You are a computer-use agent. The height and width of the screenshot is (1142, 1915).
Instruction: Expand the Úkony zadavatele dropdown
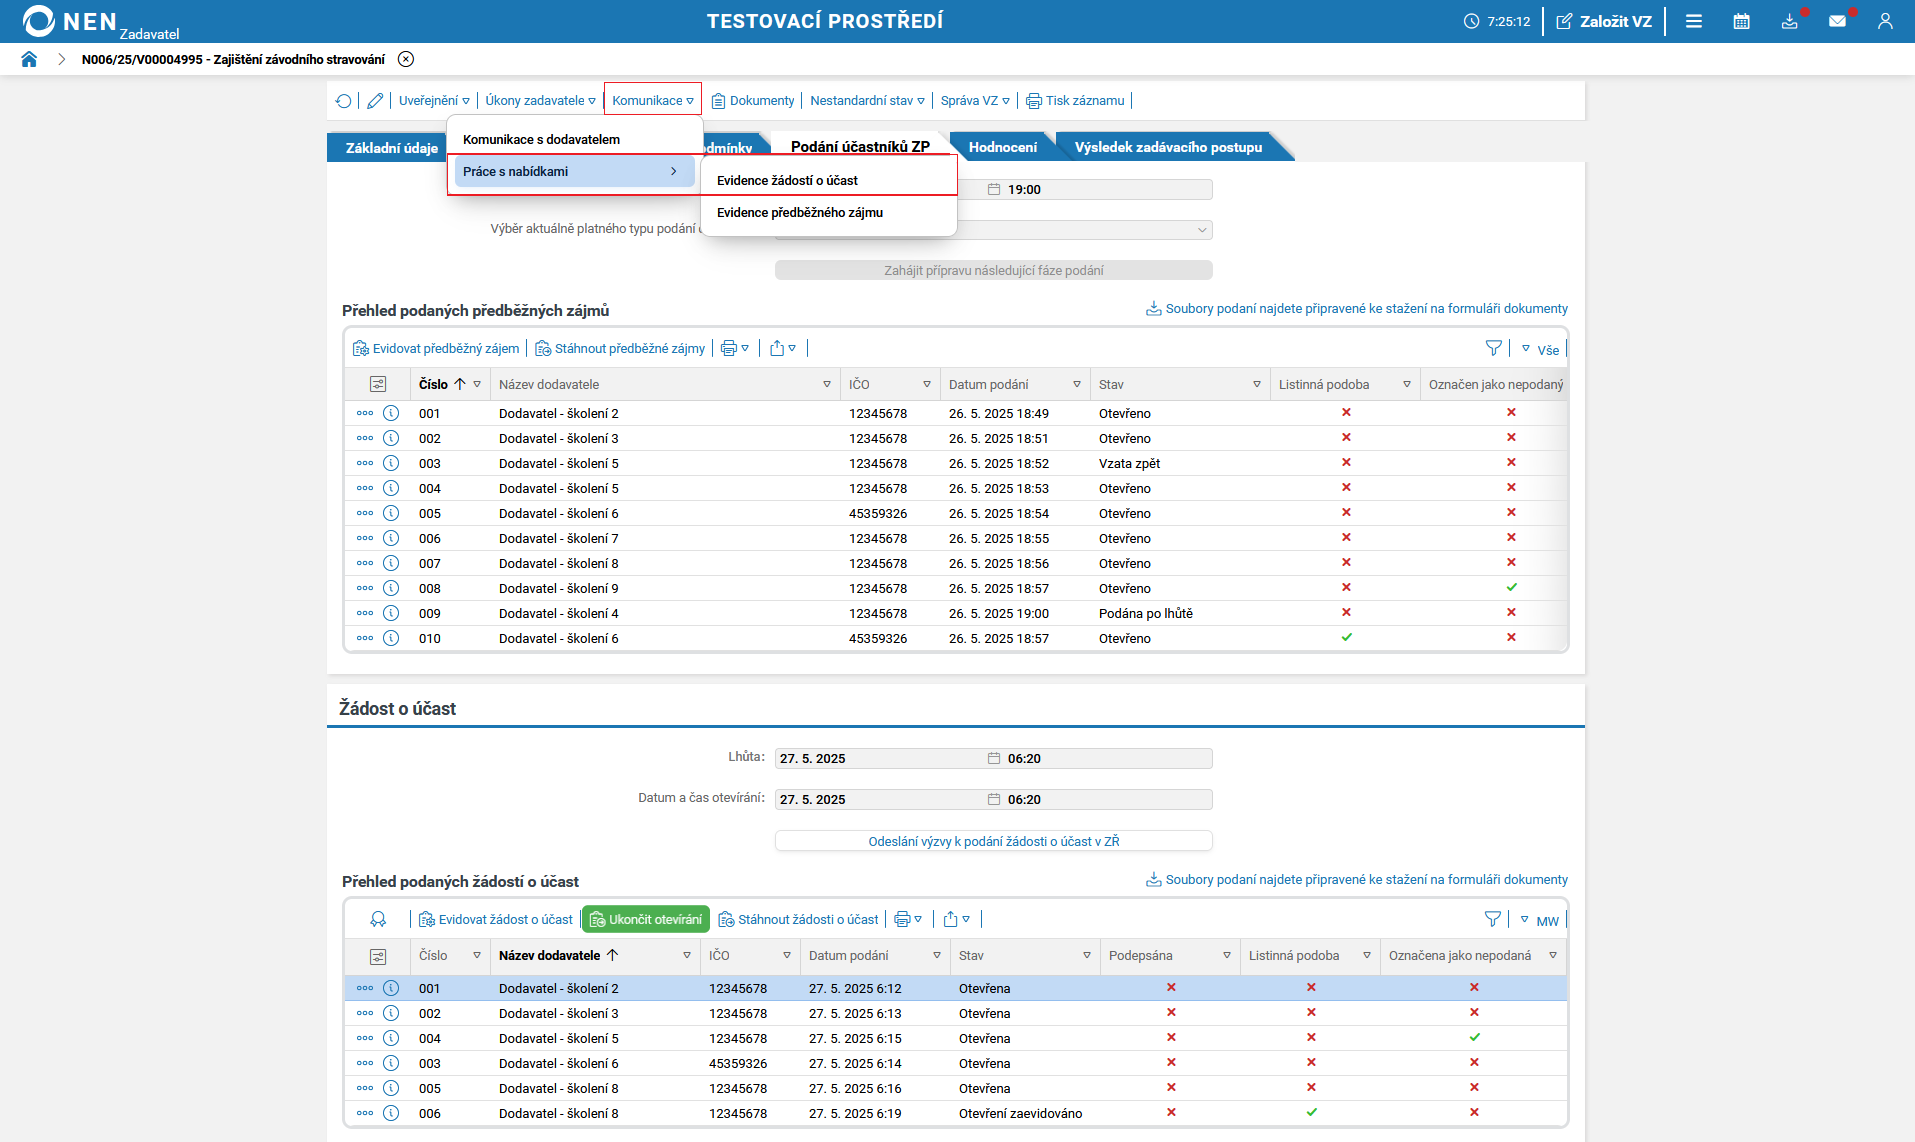(x=540, y=101)
